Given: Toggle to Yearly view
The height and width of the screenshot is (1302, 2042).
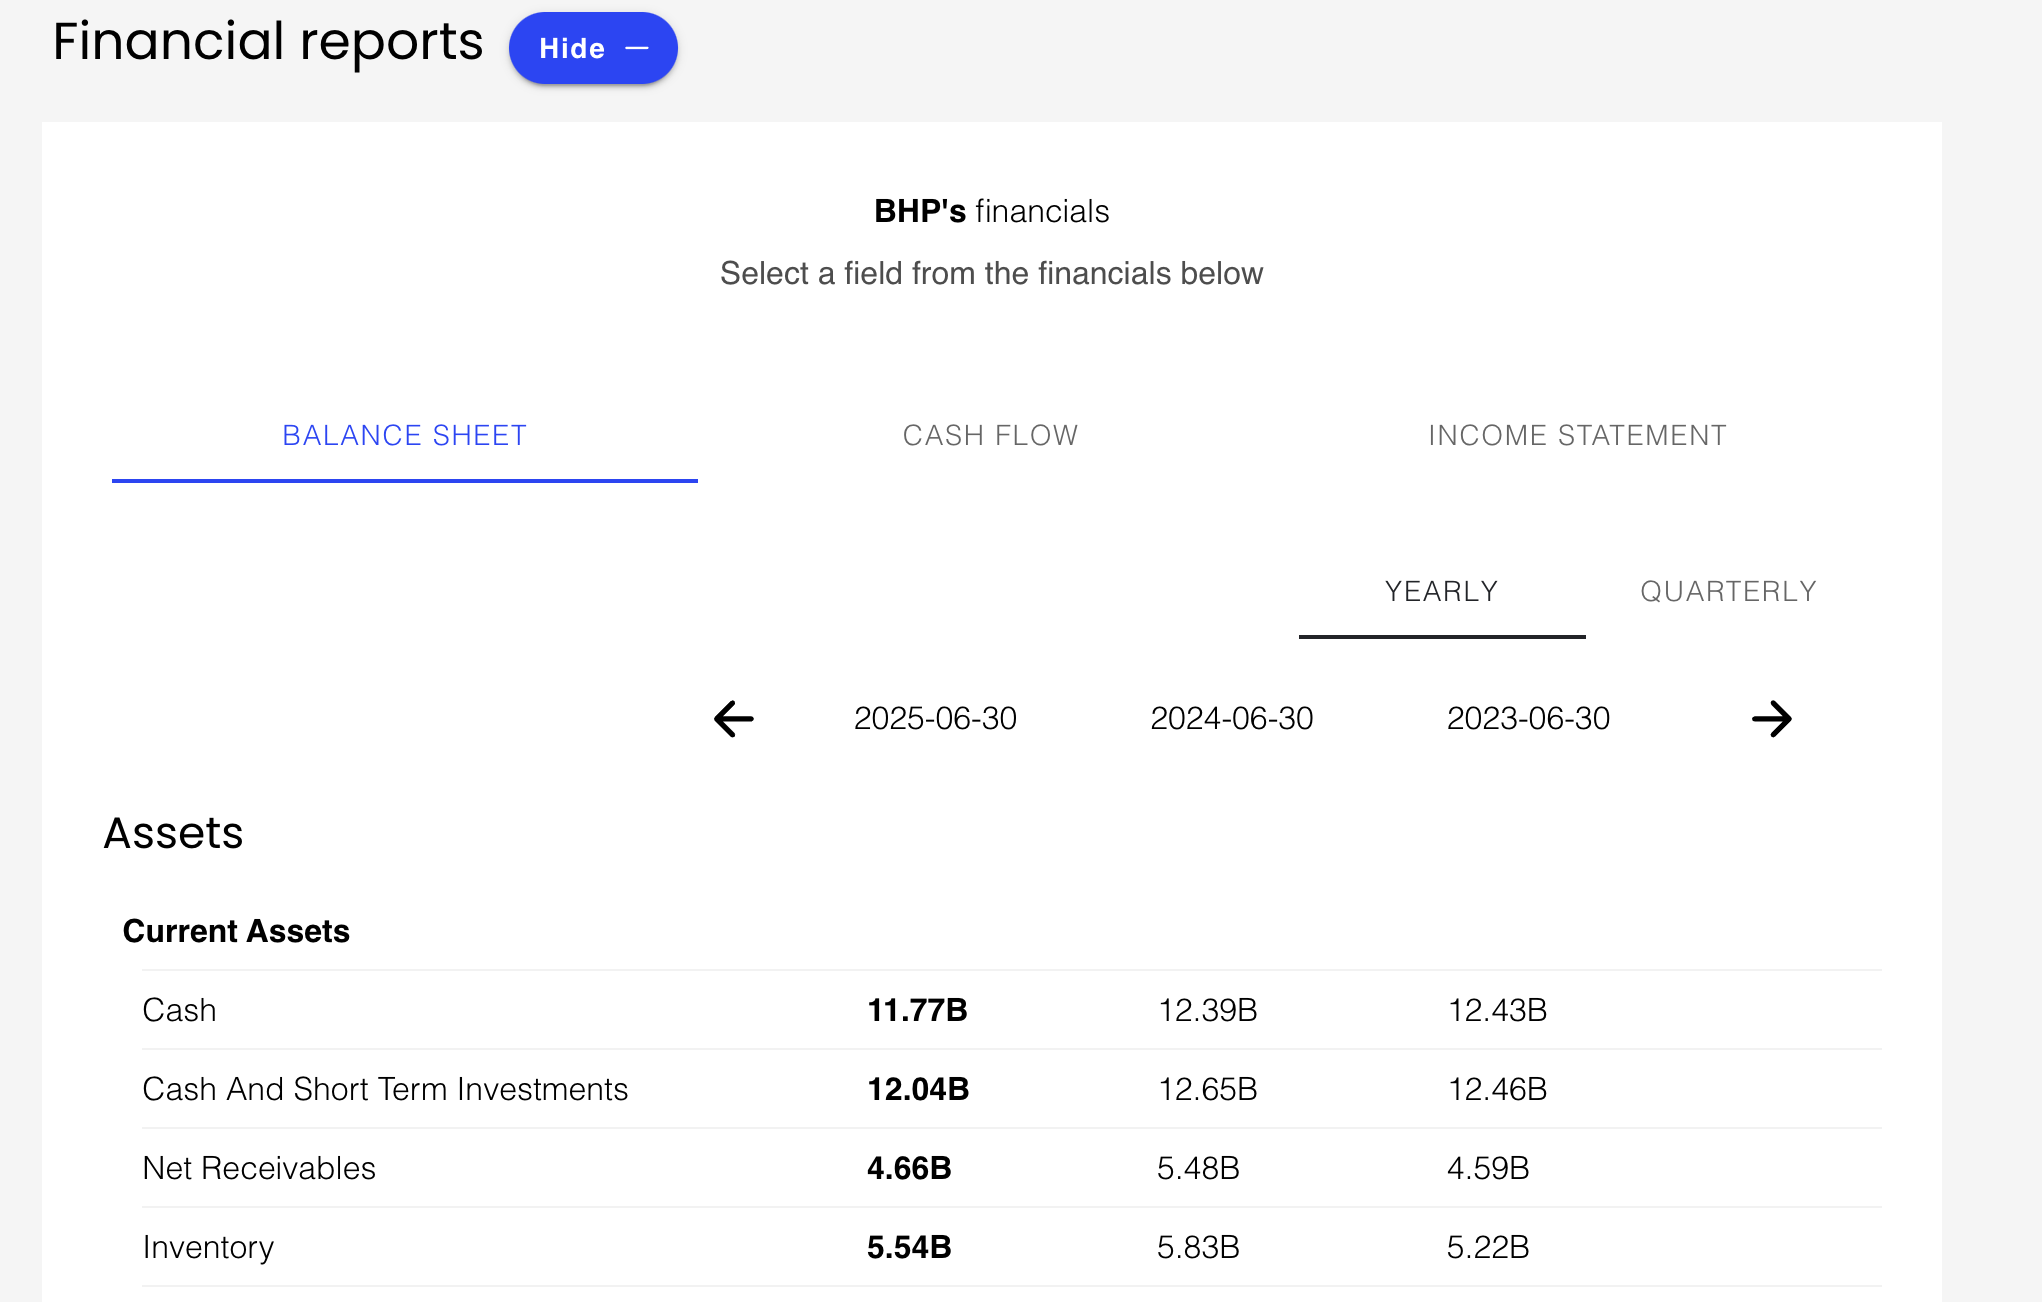Looking at the screenshot, I should pyautogui.click(x=1441, y=591).
